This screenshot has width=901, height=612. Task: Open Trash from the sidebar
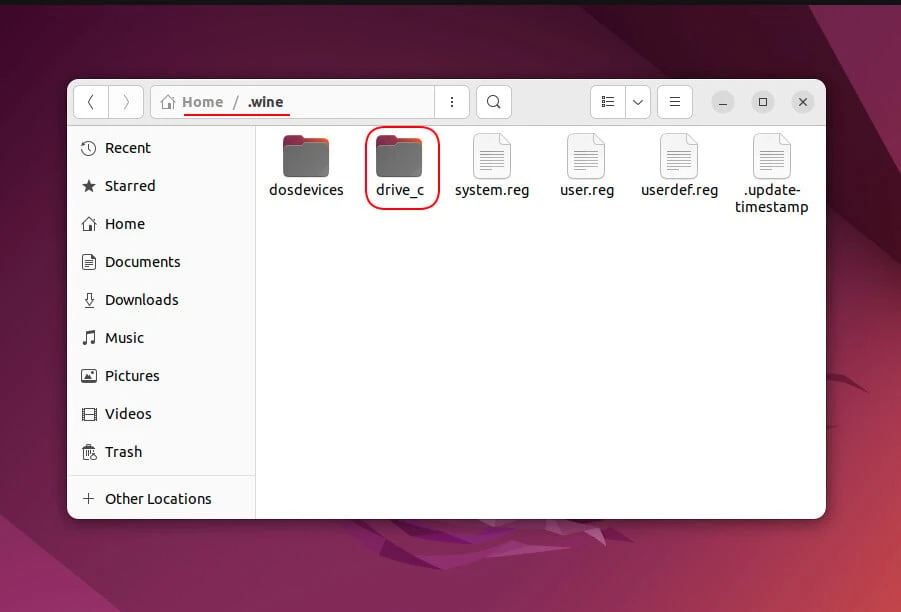[123, 452]
